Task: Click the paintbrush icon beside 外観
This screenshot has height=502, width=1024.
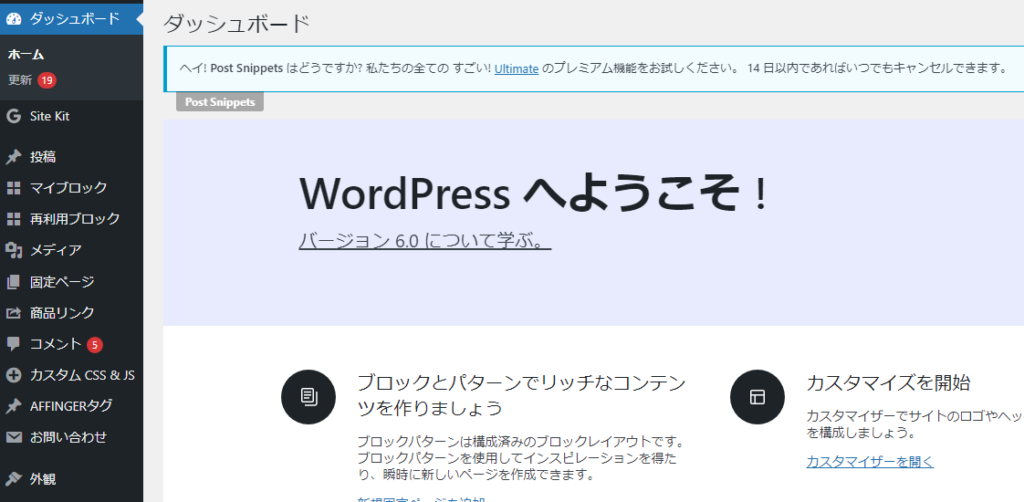Action: click(14, 479)
